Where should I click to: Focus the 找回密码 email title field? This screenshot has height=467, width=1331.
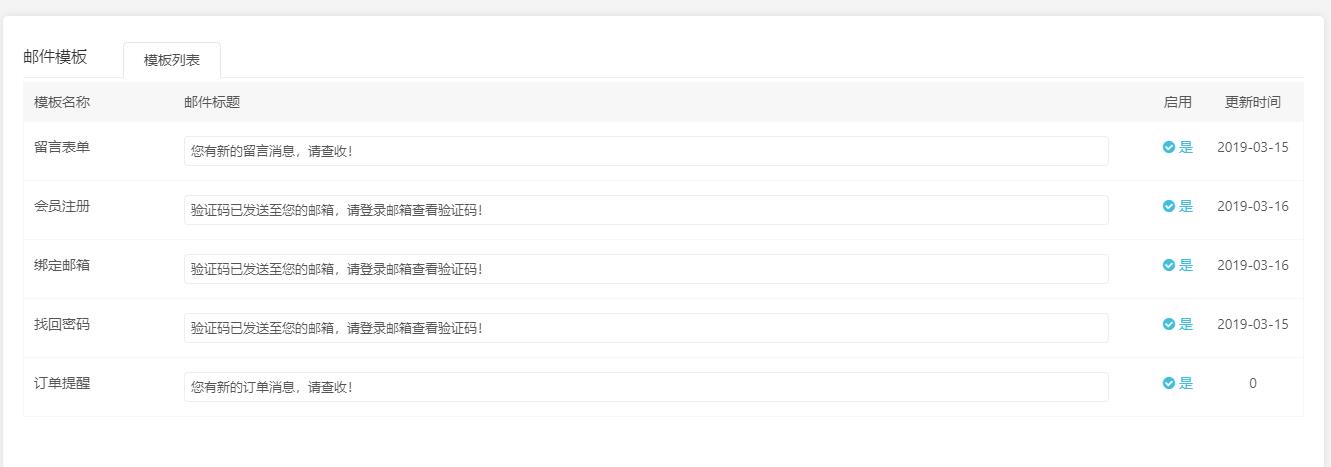646,328
